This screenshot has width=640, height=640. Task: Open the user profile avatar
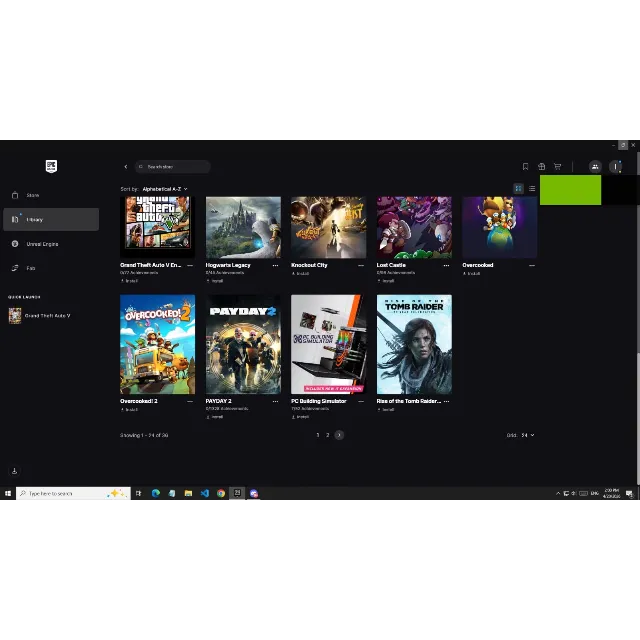(615, 167)
